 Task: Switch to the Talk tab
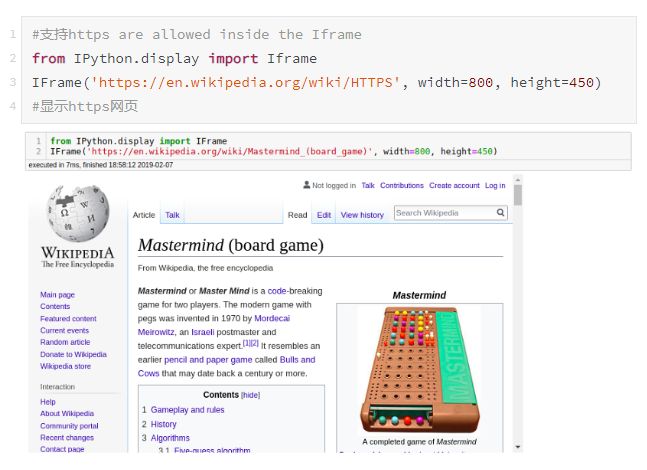coord(172,215)
